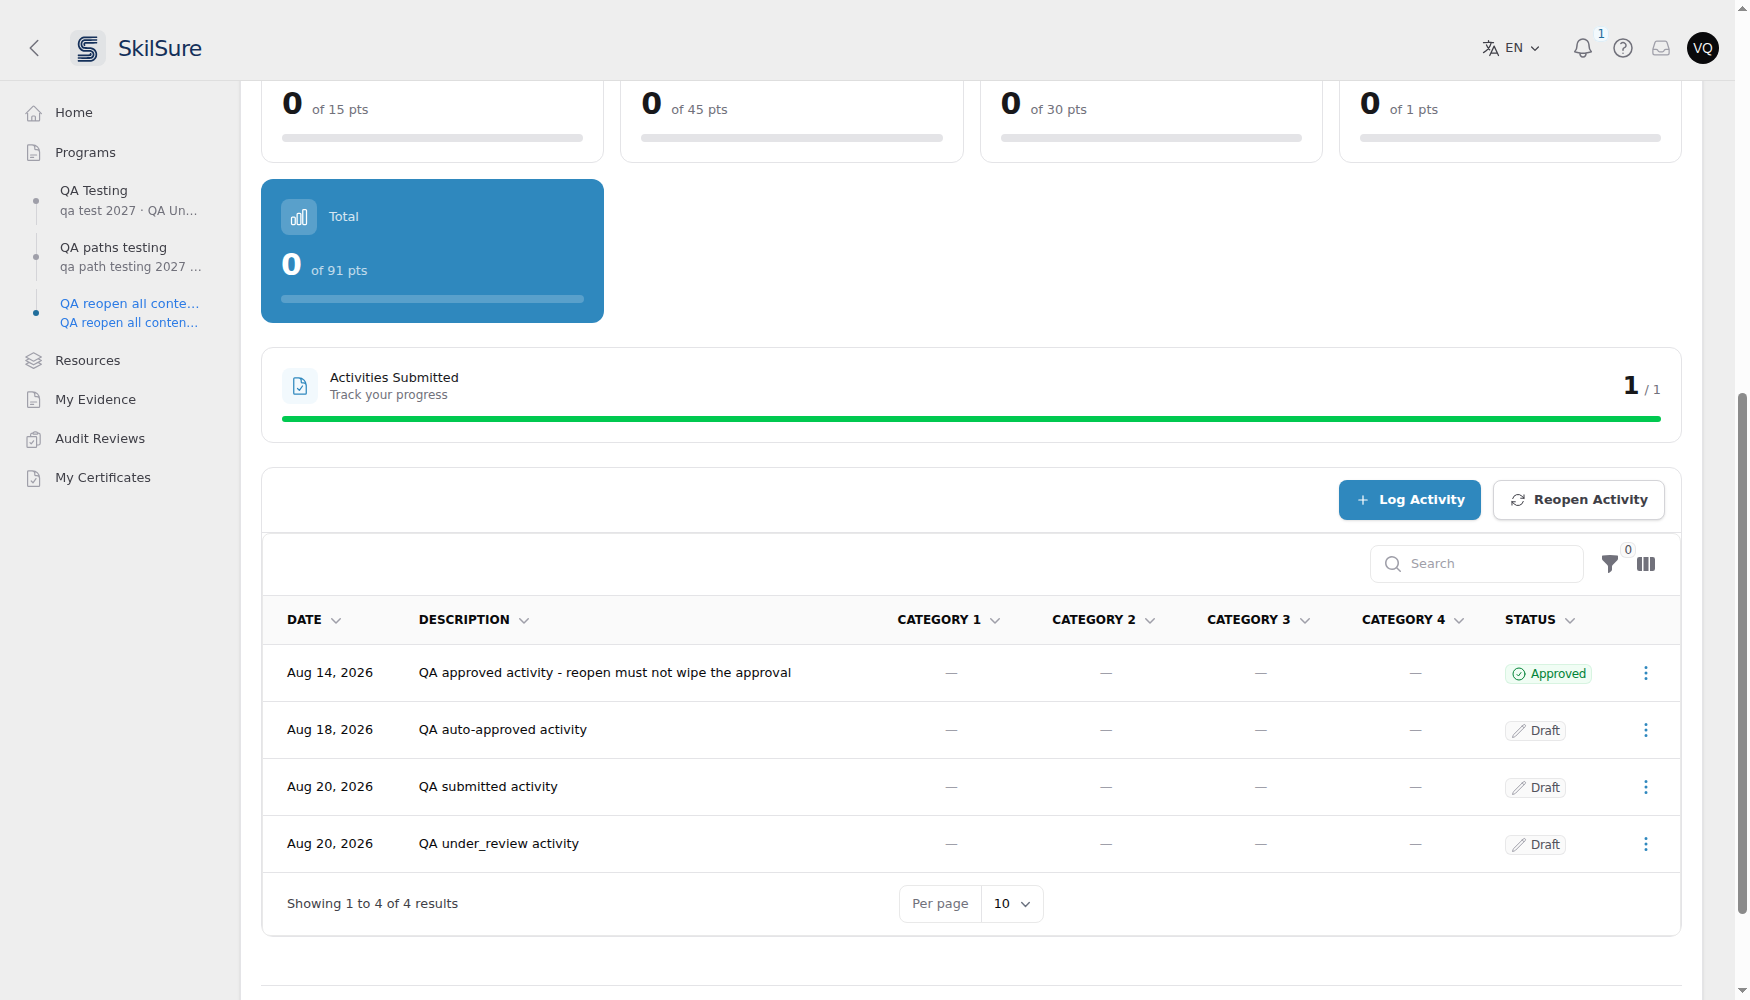Click the Activities Submitted green progress bar
1750x1000 pixels.
(x=971, y=419)
